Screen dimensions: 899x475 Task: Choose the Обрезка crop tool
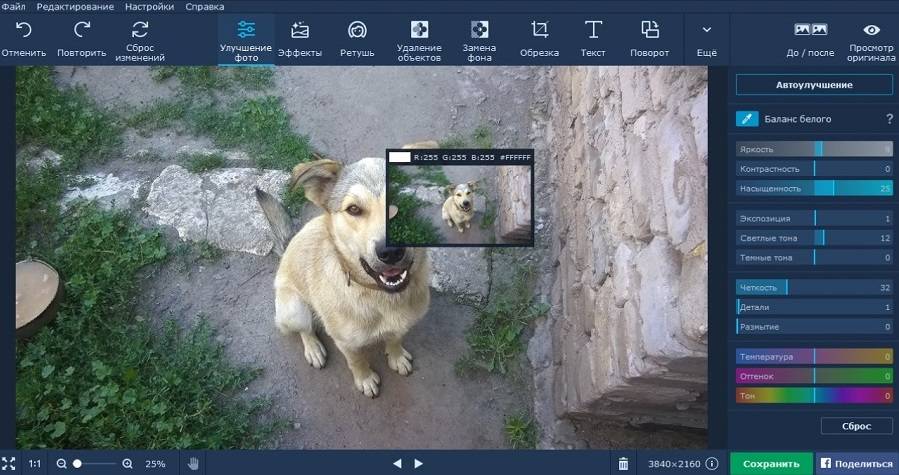click(x=539, y=30)
